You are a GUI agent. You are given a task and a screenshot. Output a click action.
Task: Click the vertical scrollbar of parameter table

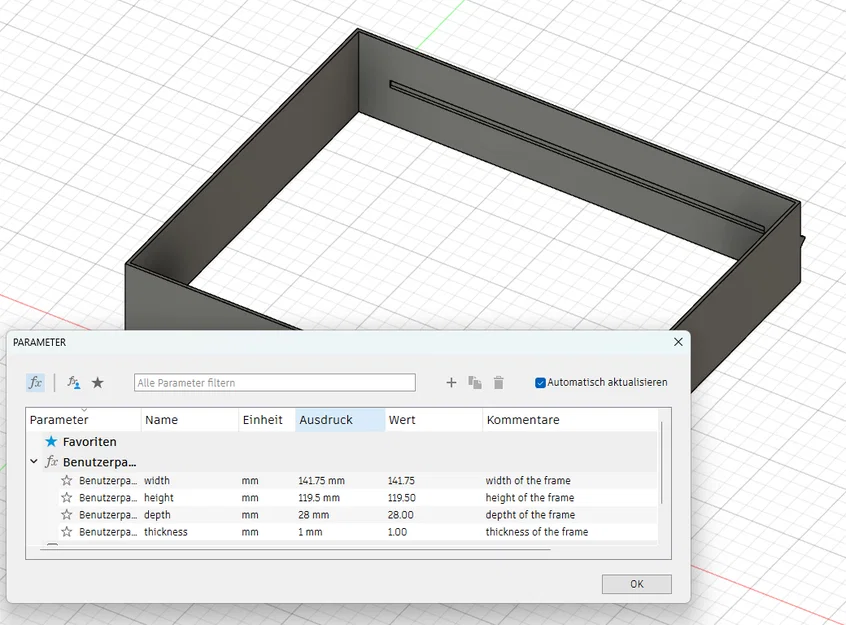662,463
